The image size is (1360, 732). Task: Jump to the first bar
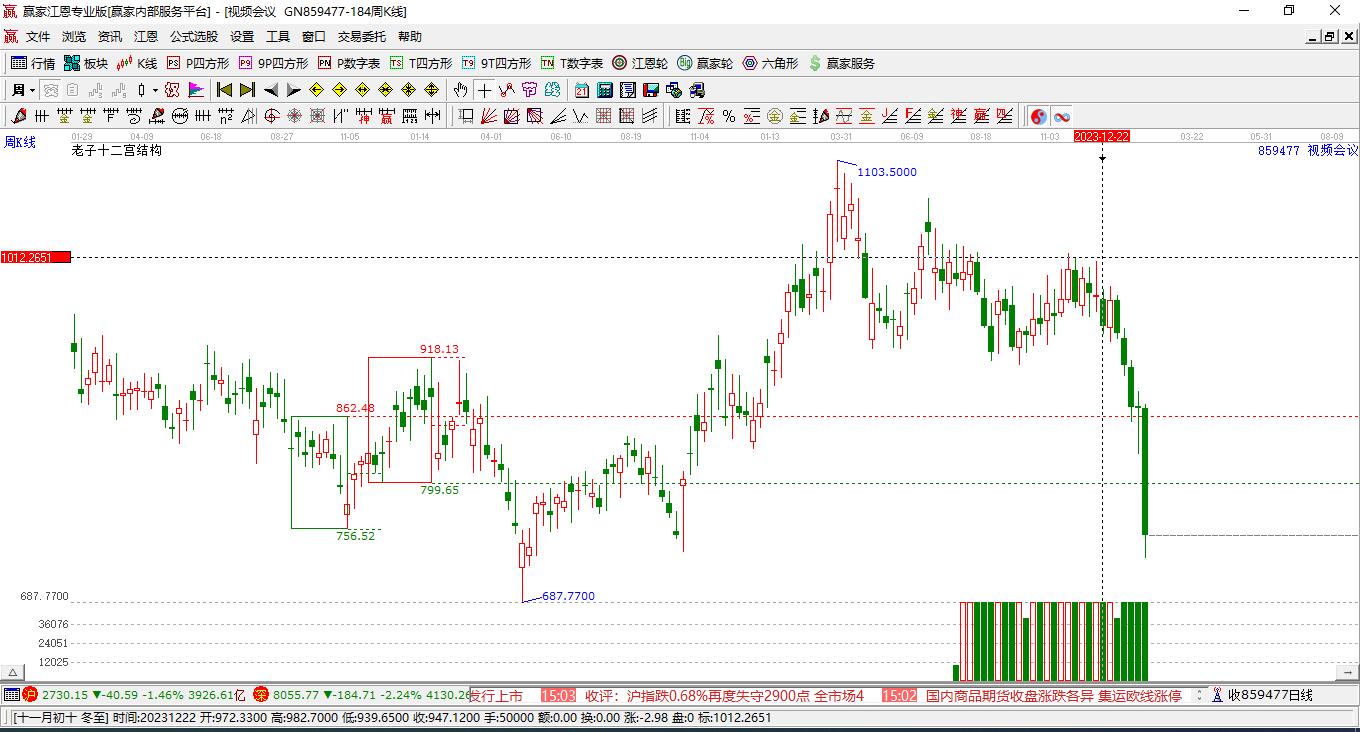(224, 90)
